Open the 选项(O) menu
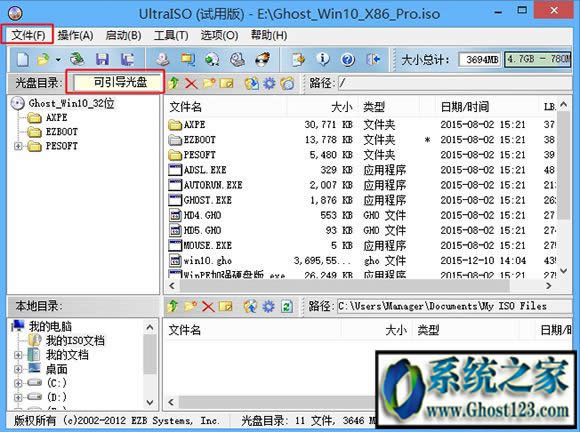580x432 pixels. click(x=219, y=35)
